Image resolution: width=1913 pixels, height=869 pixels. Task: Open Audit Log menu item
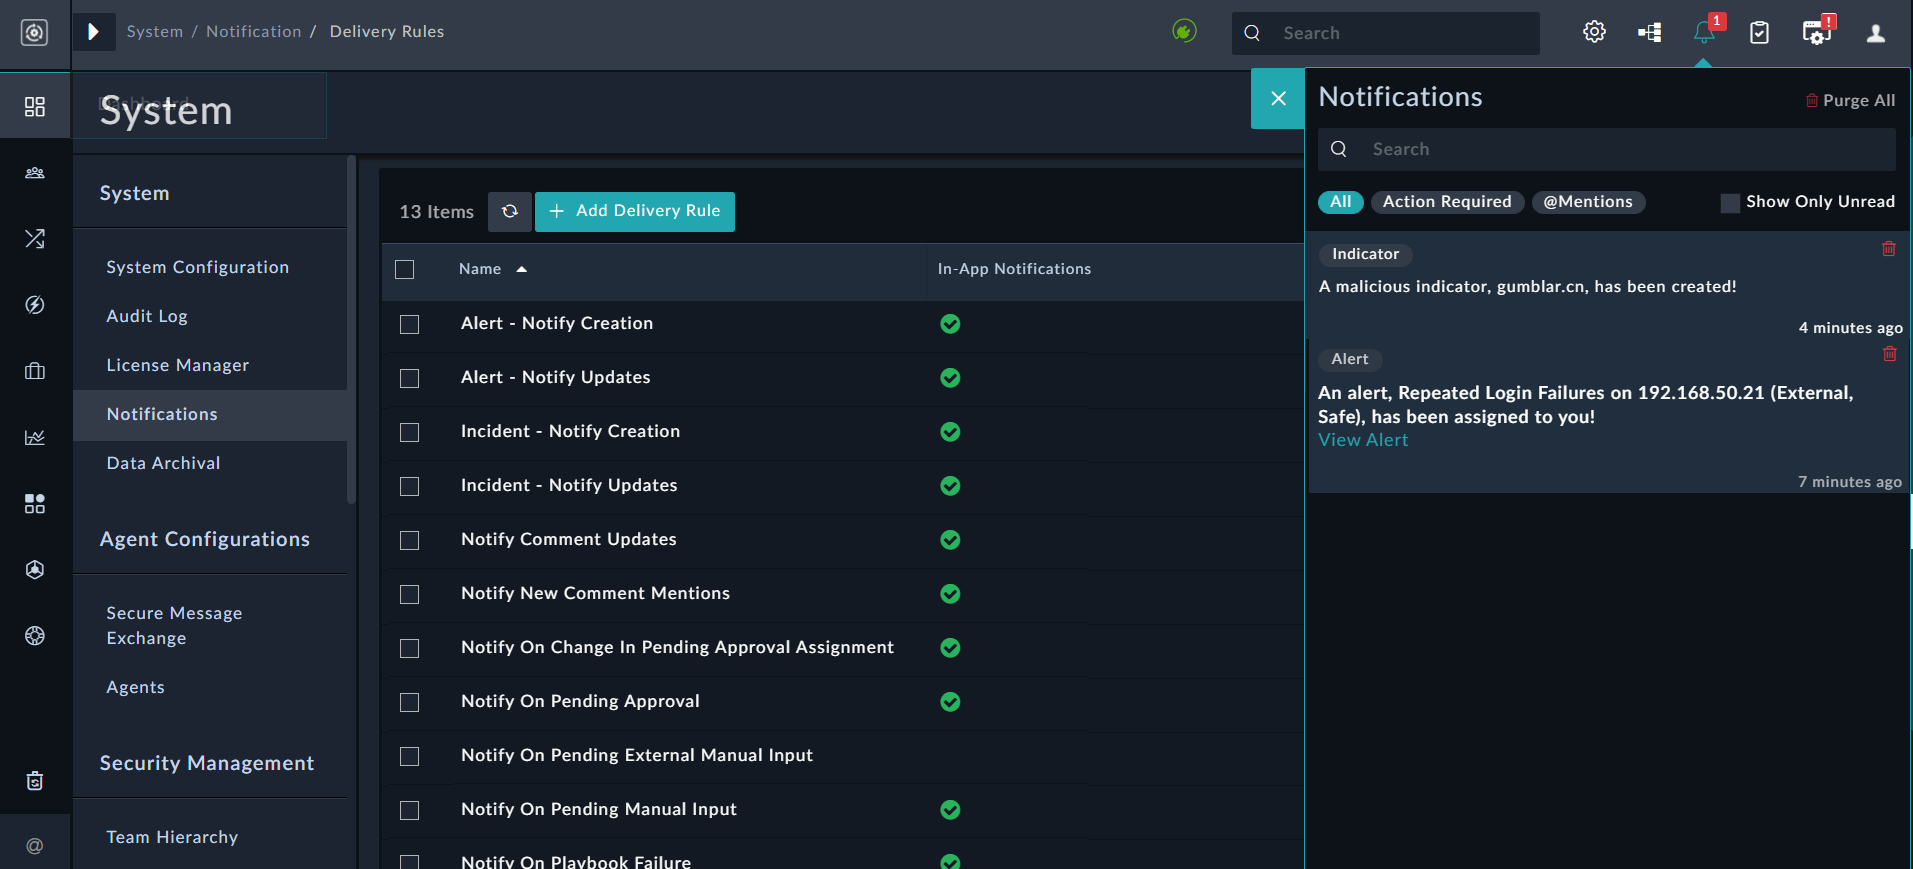pos(147,316)
